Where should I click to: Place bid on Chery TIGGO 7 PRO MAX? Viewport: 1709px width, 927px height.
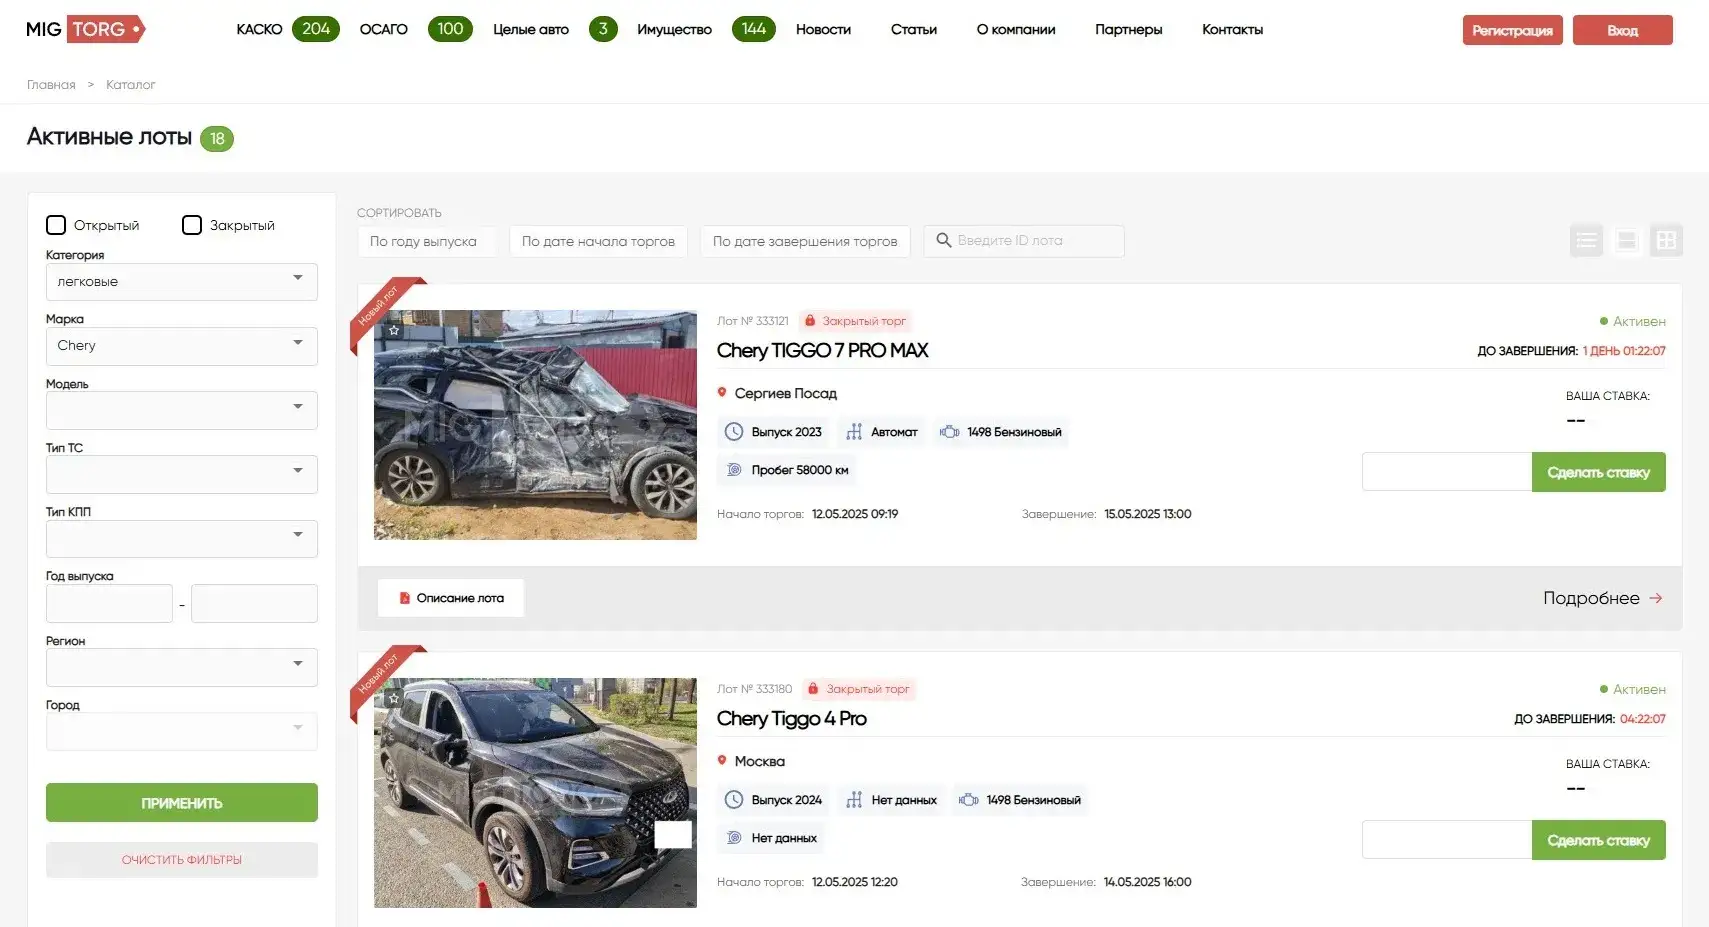point(1599,472)
